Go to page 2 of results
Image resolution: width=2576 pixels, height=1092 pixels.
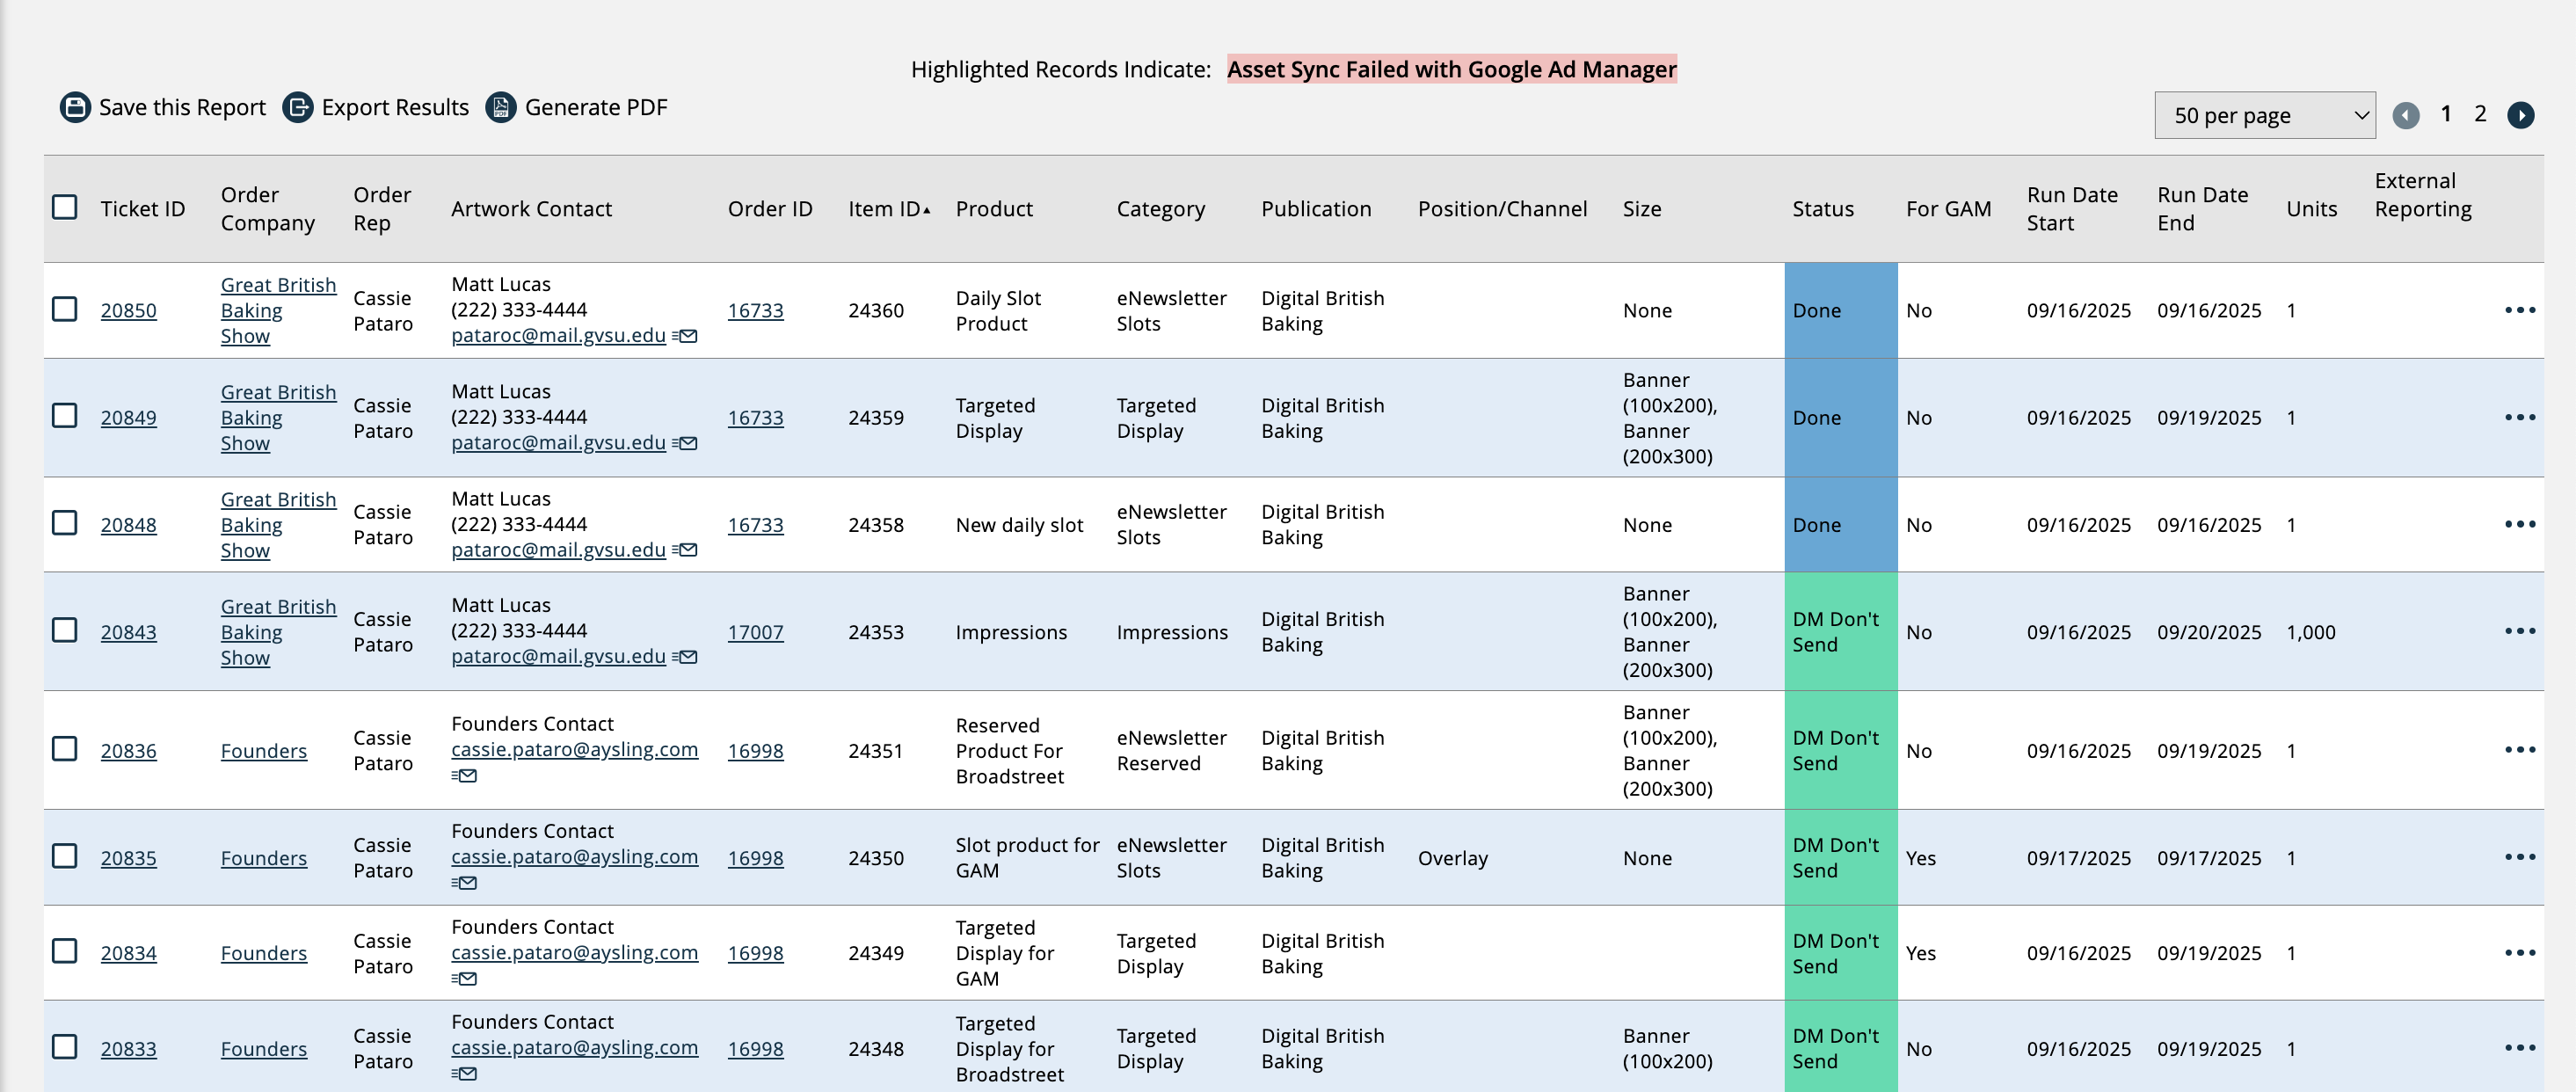[2480, 114]
